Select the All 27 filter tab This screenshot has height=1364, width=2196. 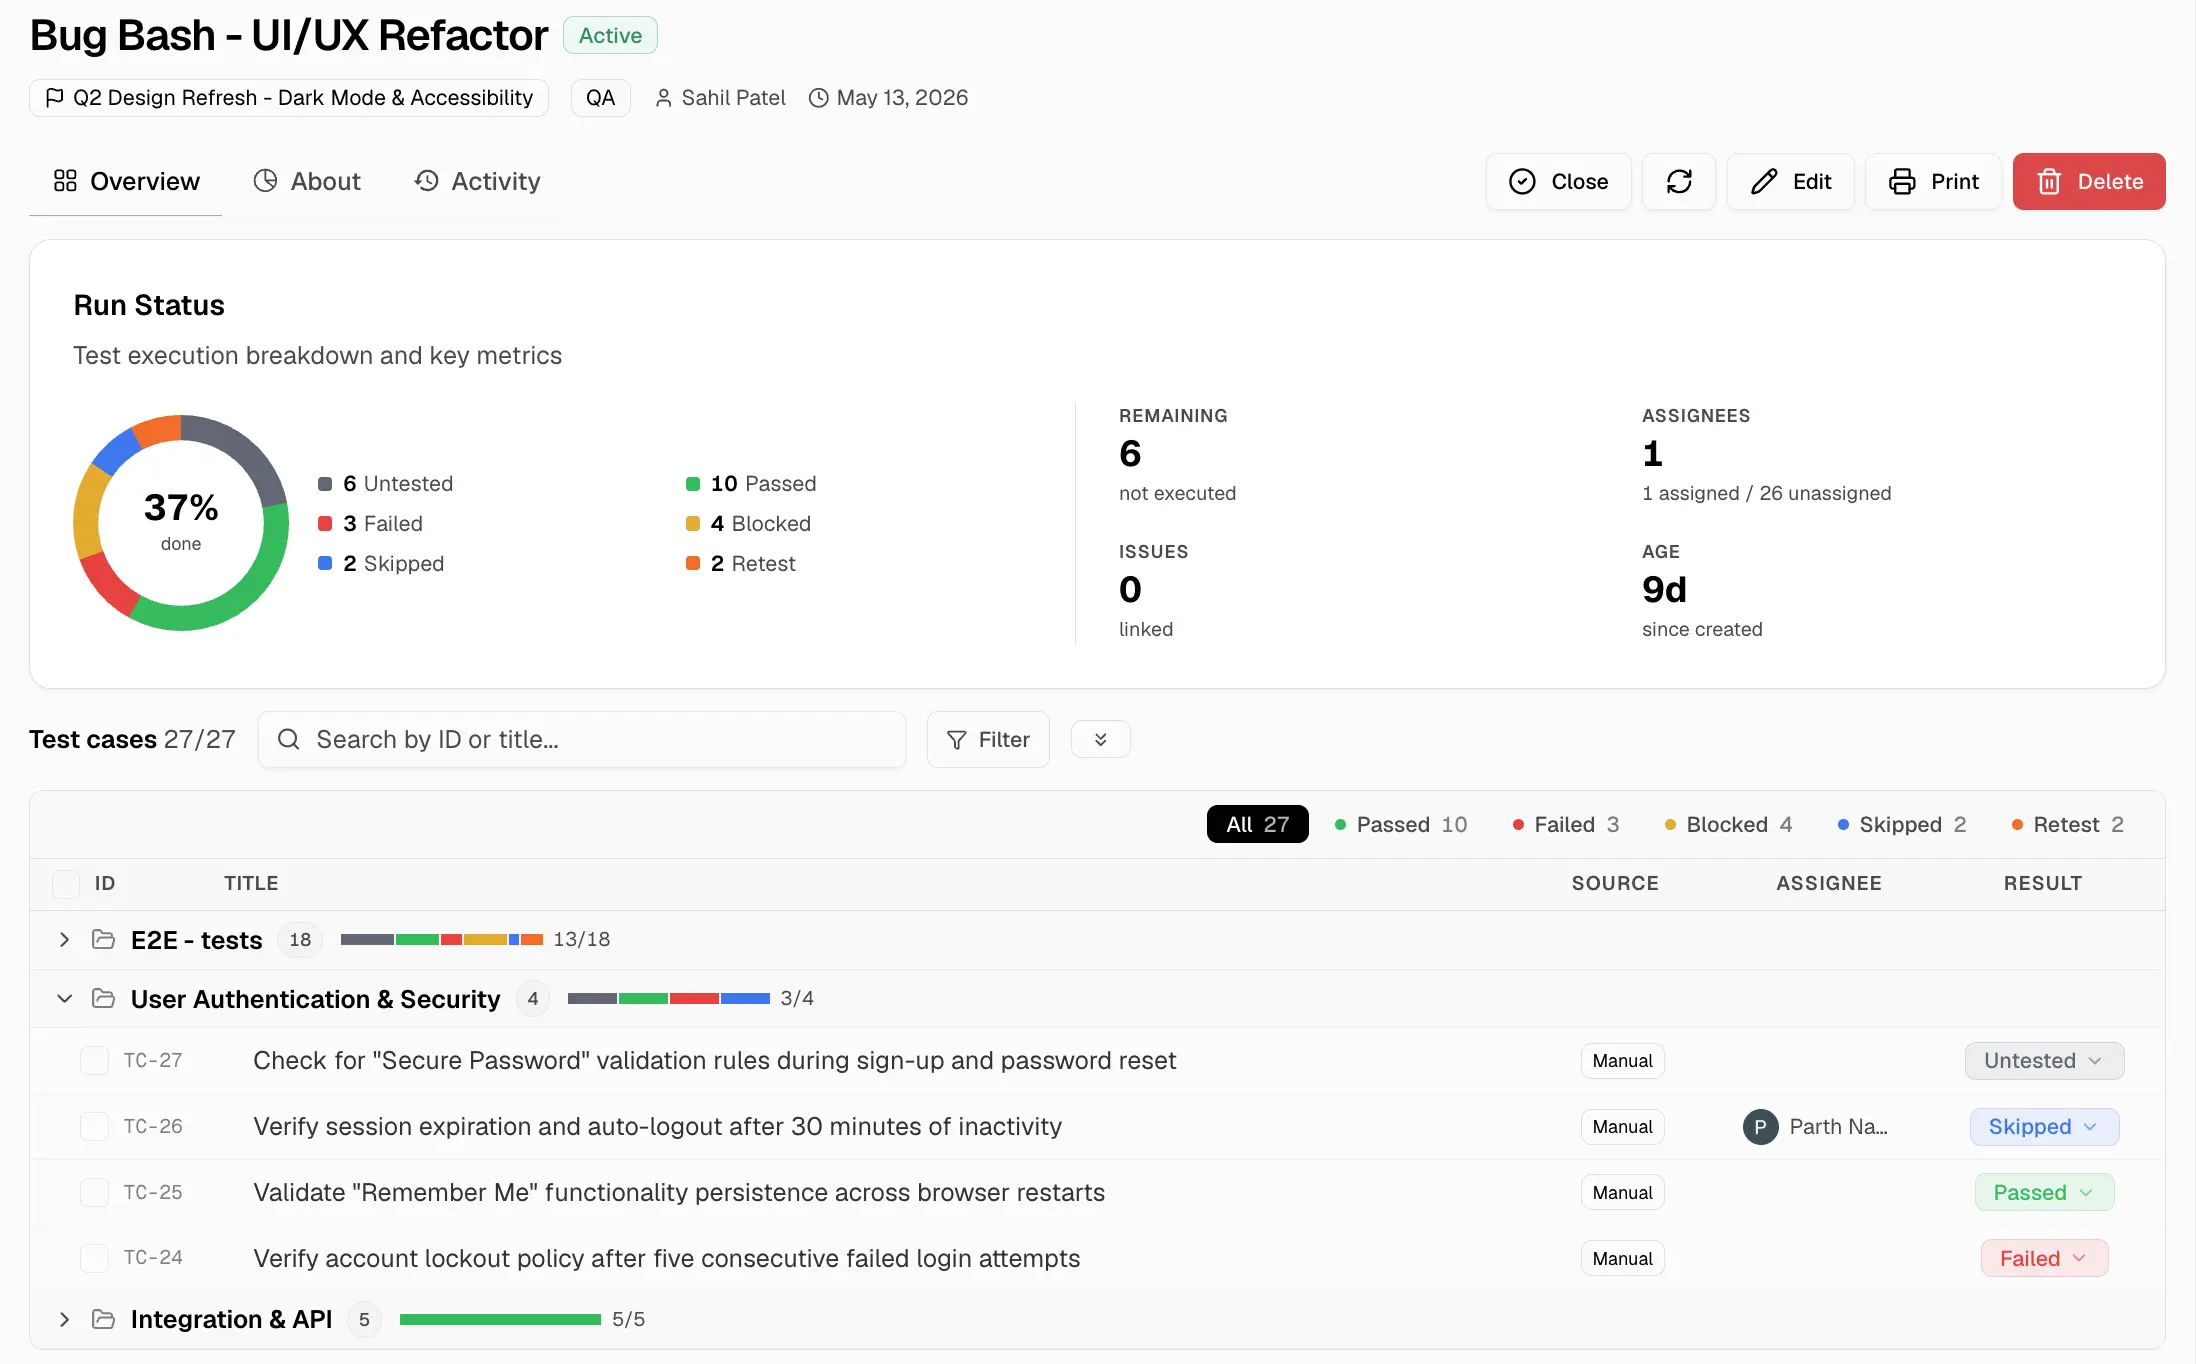(x=1257, y=824)
